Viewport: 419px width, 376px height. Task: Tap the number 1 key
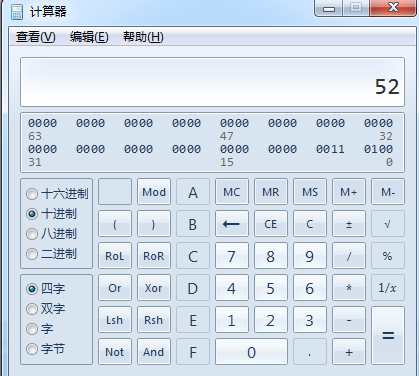pos(232,320)
